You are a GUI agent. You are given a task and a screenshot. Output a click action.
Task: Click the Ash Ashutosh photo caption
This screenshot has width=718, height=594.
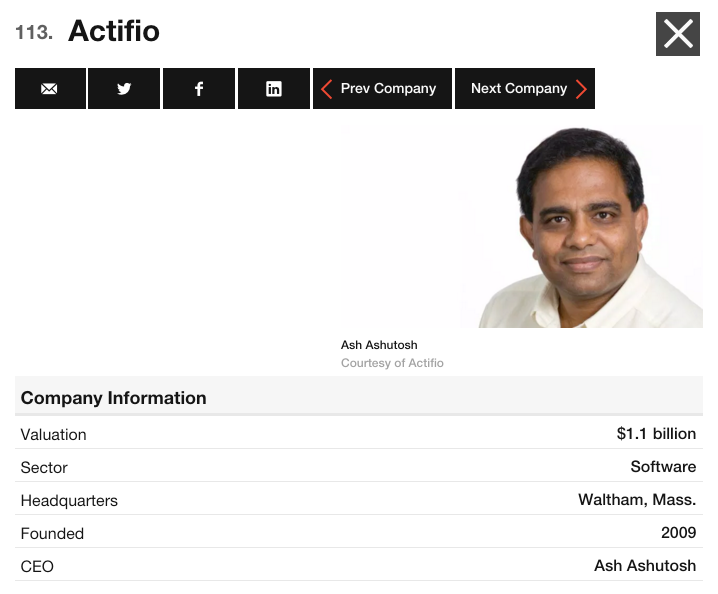pos(379,345)
